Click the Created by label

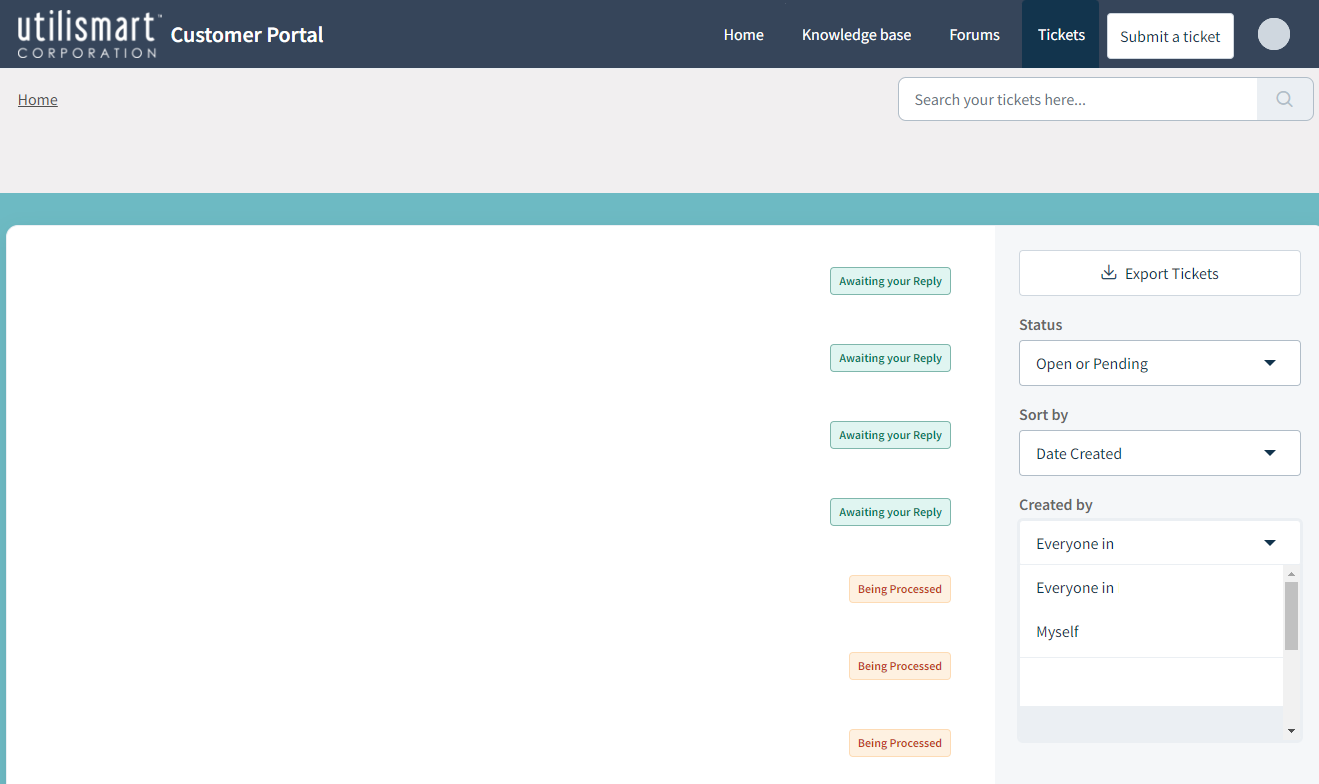(1056, 505)
